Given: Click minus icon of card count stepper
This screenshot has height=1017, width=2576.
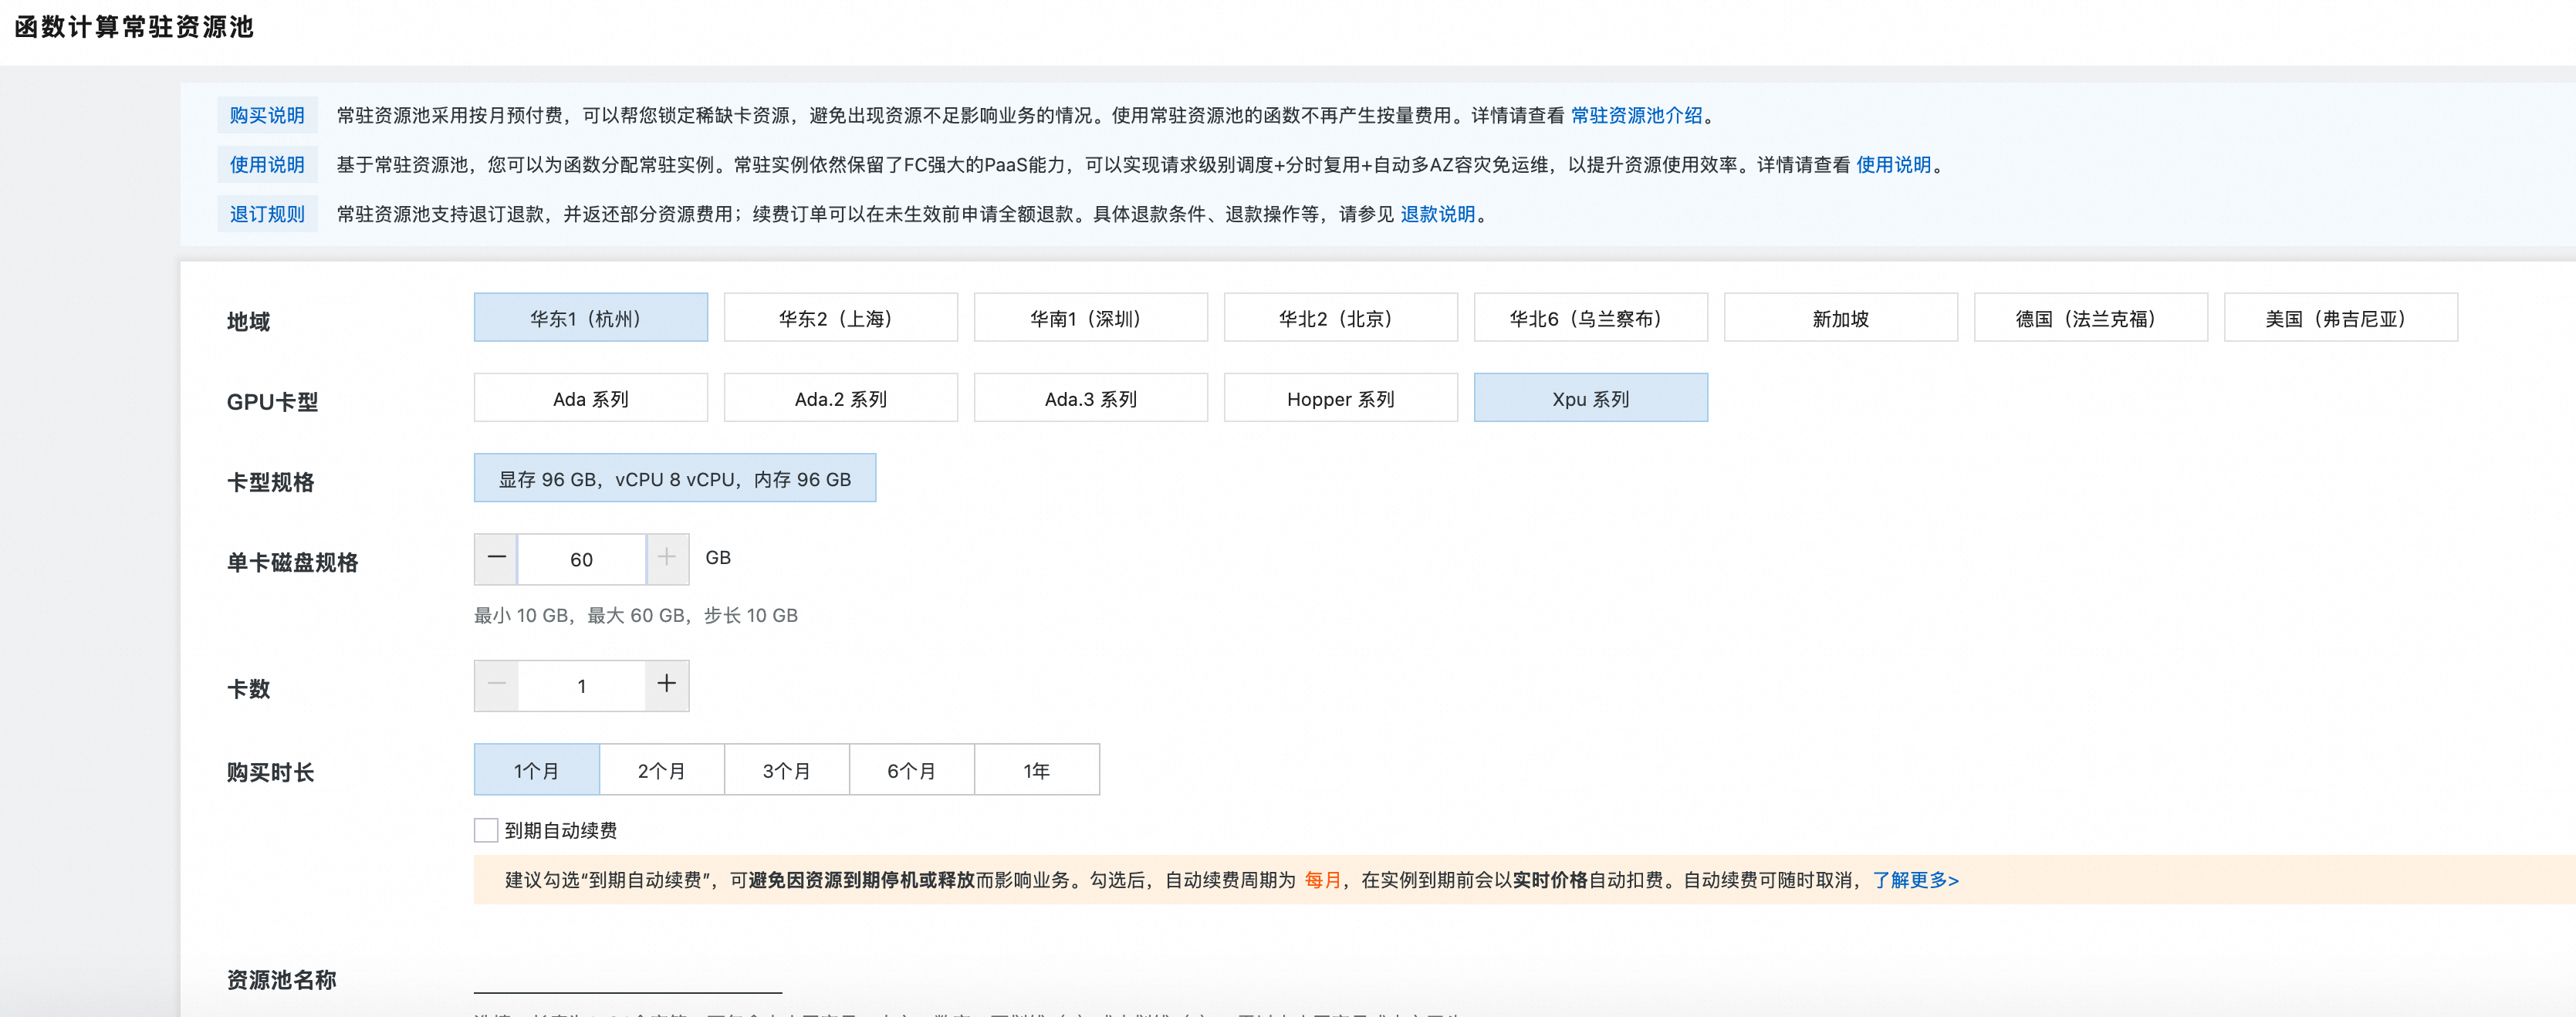Looking at the screenshot, I should (x=496, y=685).
